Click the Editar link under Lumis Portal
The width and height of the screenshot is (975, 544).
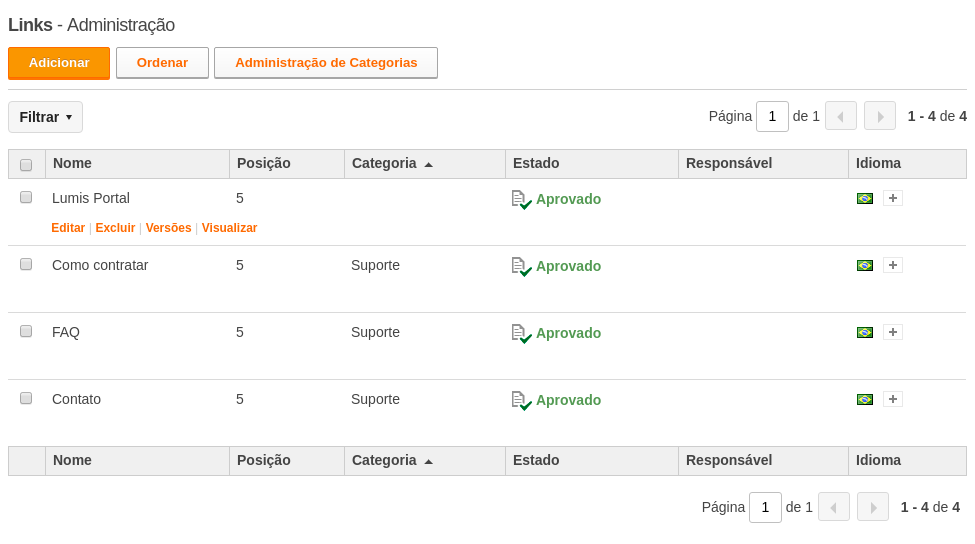pos(68,228)
